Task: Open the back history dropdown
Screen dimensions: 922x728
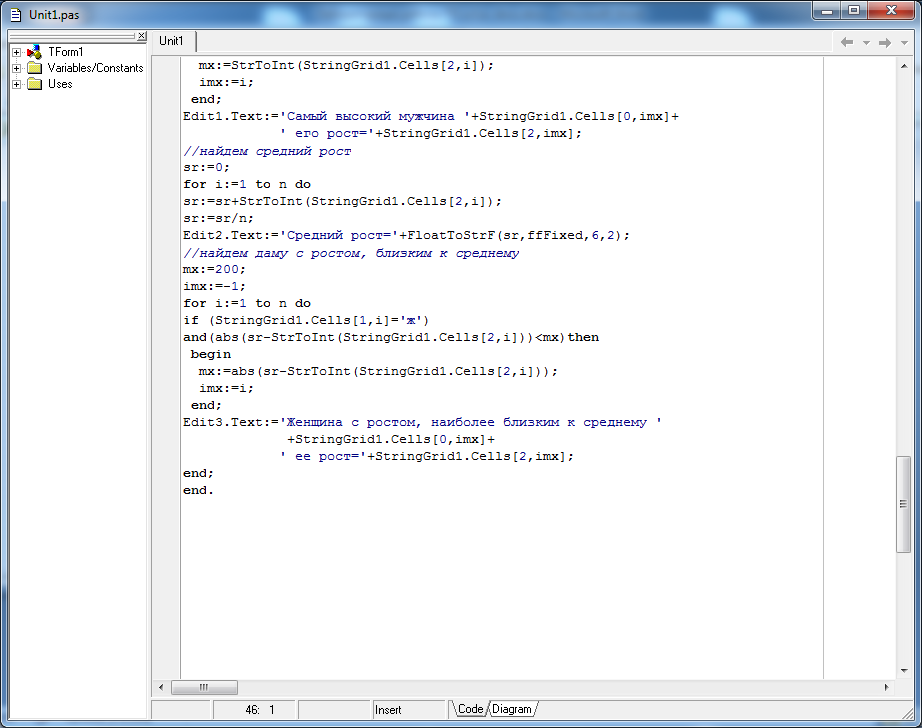Action: (866, 43)
